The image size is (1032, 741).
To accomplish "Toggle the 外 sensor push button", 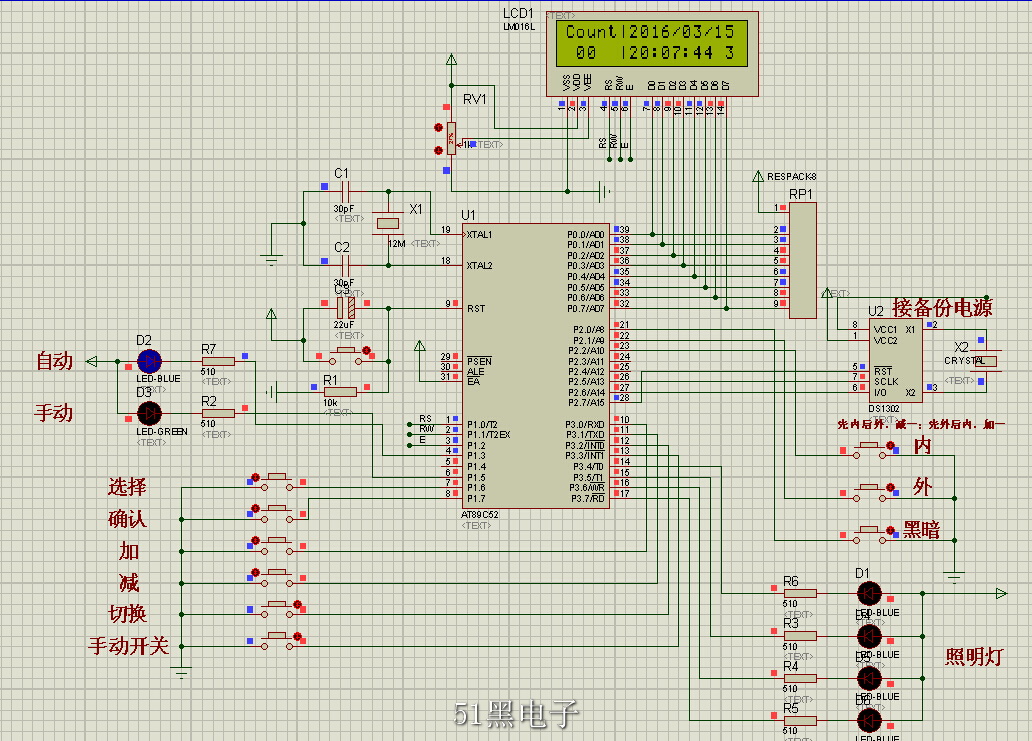I will coord(870,493).
